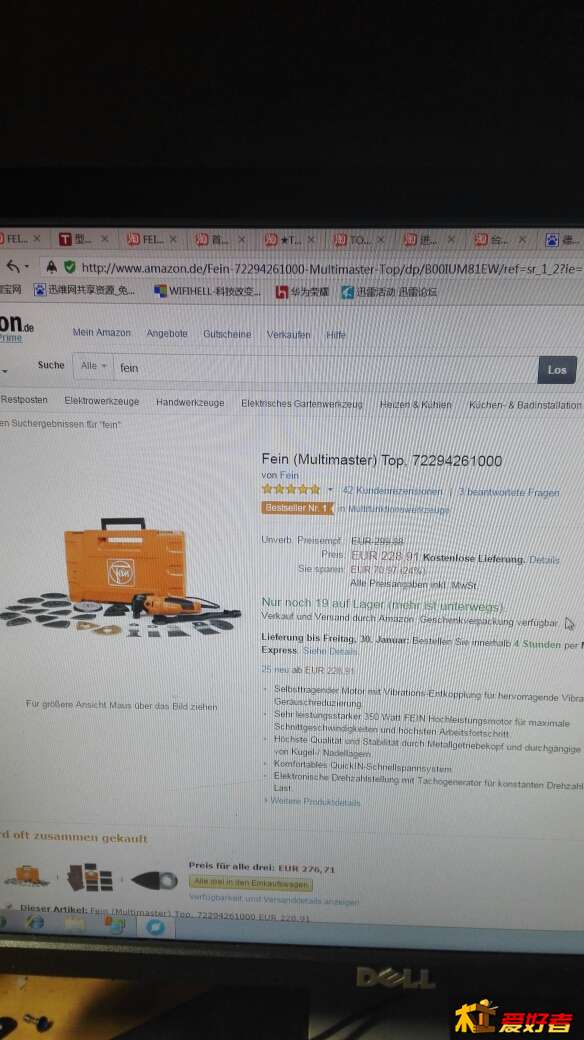The width and height of the screenshot is (584, 1040).
Task: Open the Huawei Honor bookmark
Action: coord(303,291)
